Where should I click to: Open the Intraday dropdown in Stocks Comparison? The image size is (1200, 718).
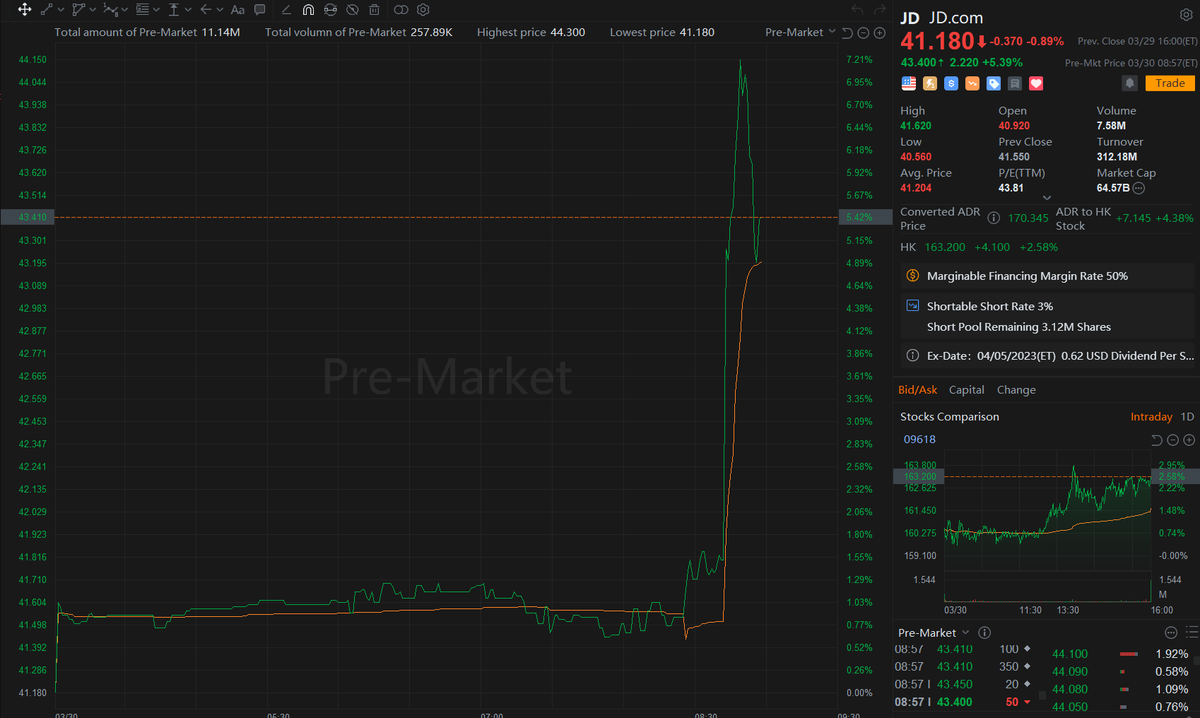point(1151,416)
